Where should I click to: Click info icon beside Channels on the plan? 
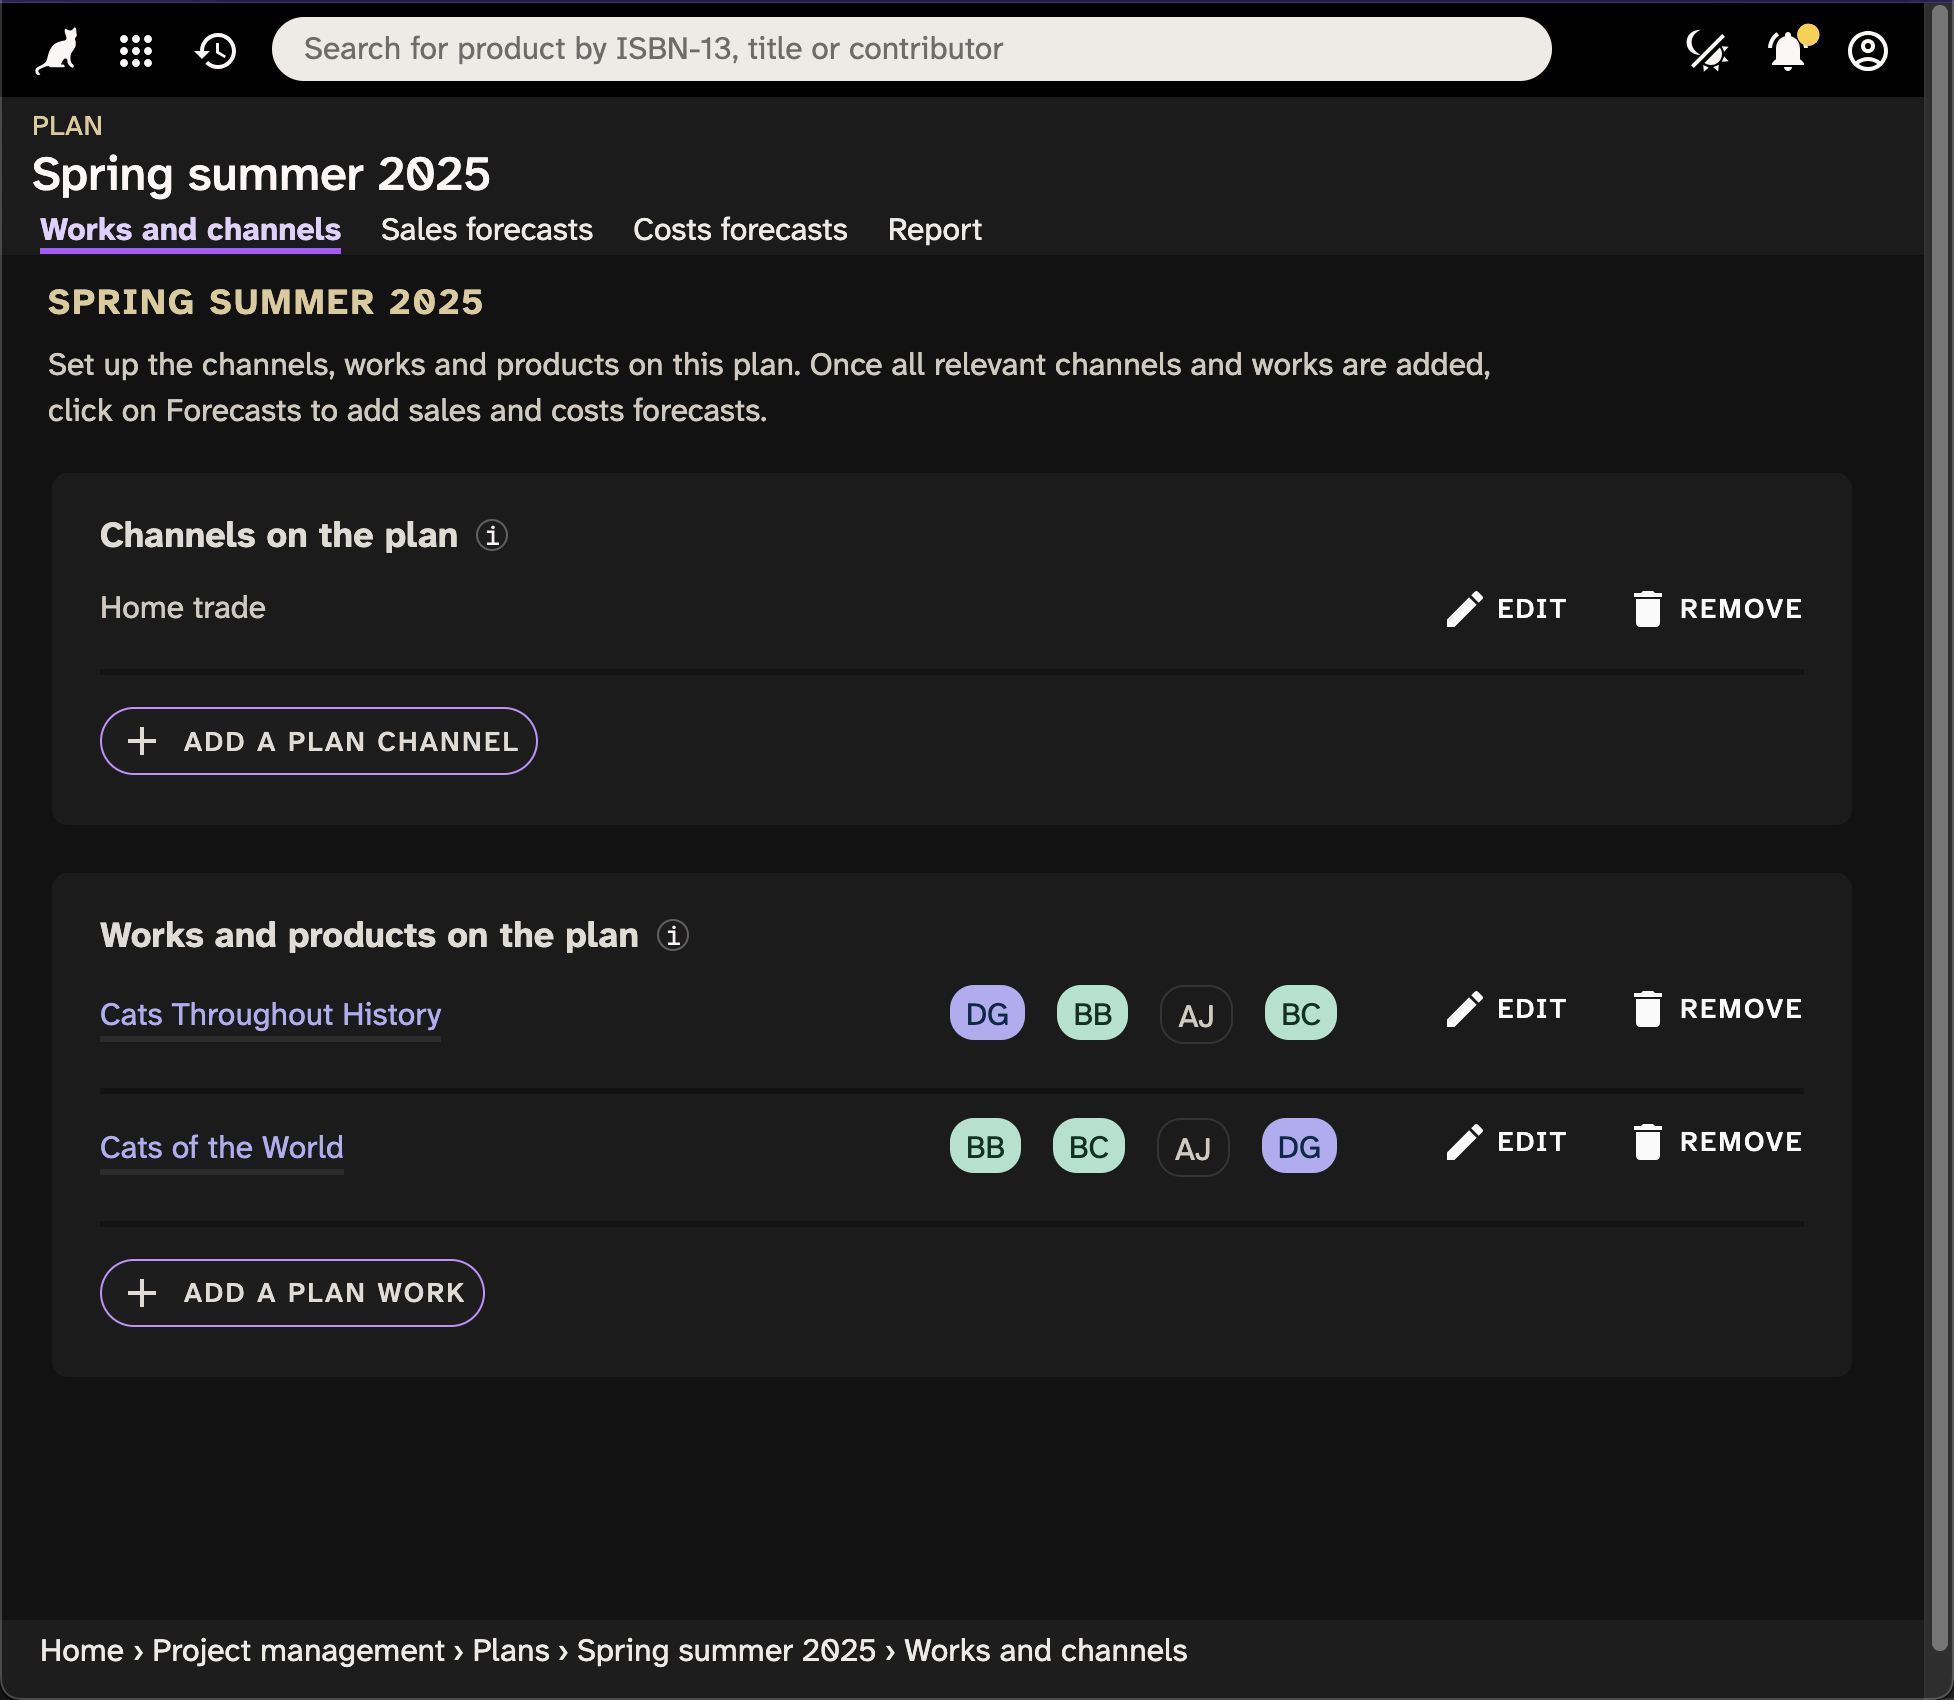(x=492, y=536)
